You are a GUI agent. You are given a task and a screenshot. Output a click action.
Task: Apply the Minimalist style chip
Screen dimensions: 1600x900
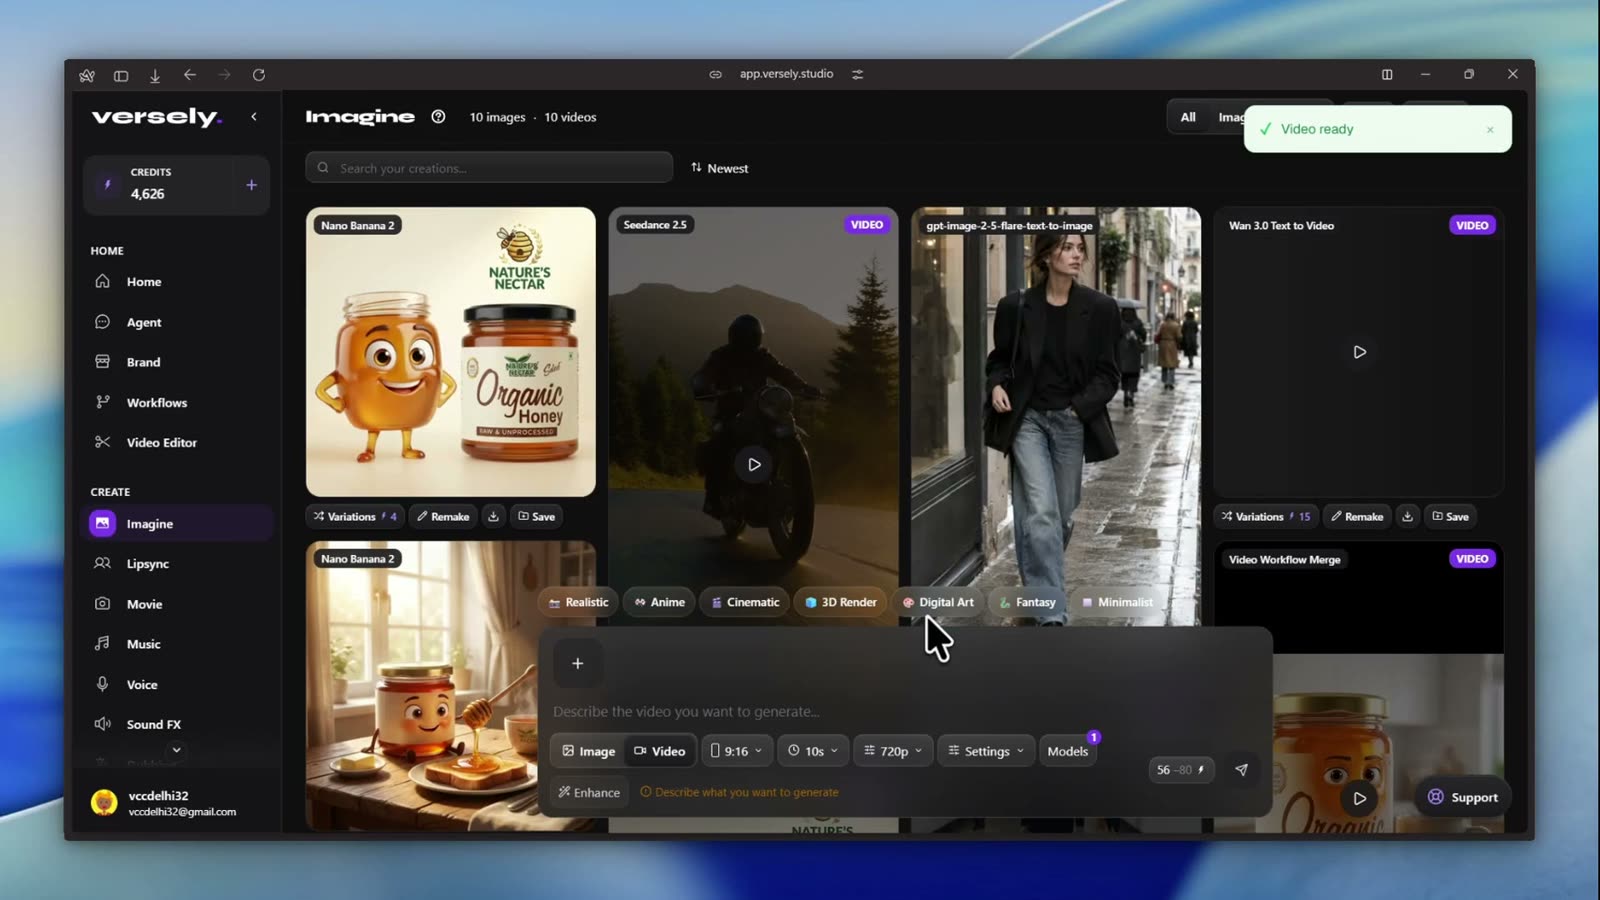(x=1116, y=602)
